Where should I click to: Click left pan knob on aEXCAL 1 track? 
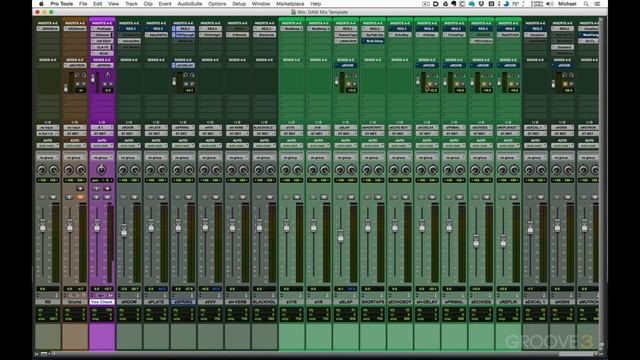pyautogui.click(x=529, y=169)
